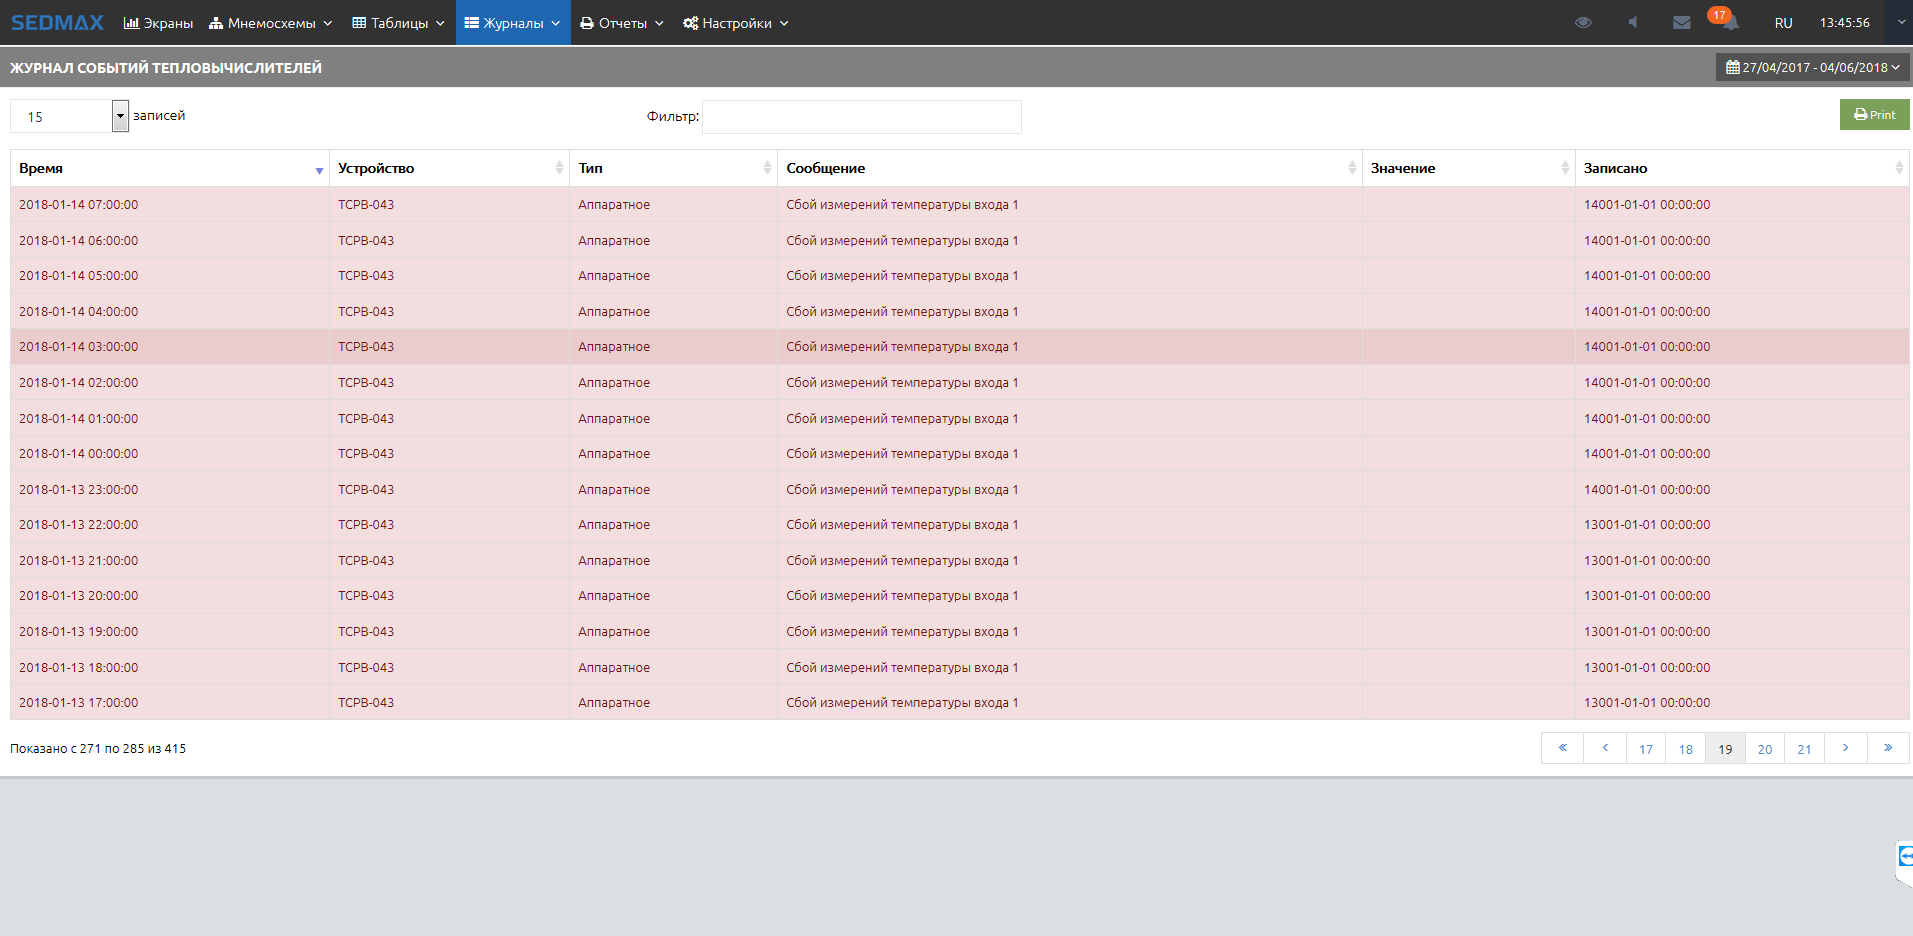Jump to first page with double-left arrow
Image resolution: width=1913 pixels, height=936 pixels.
coord(1562,748)
